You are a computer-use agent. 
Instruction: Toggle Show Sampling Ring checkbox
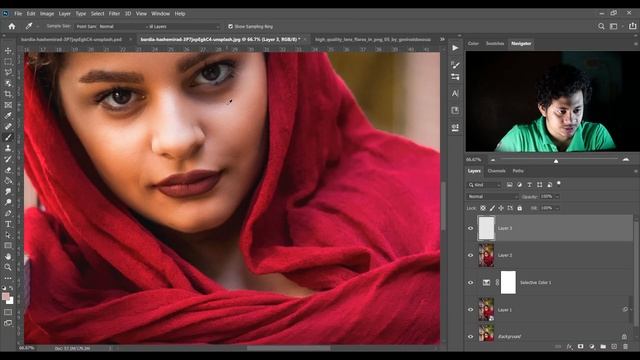[x=230, y=26]
